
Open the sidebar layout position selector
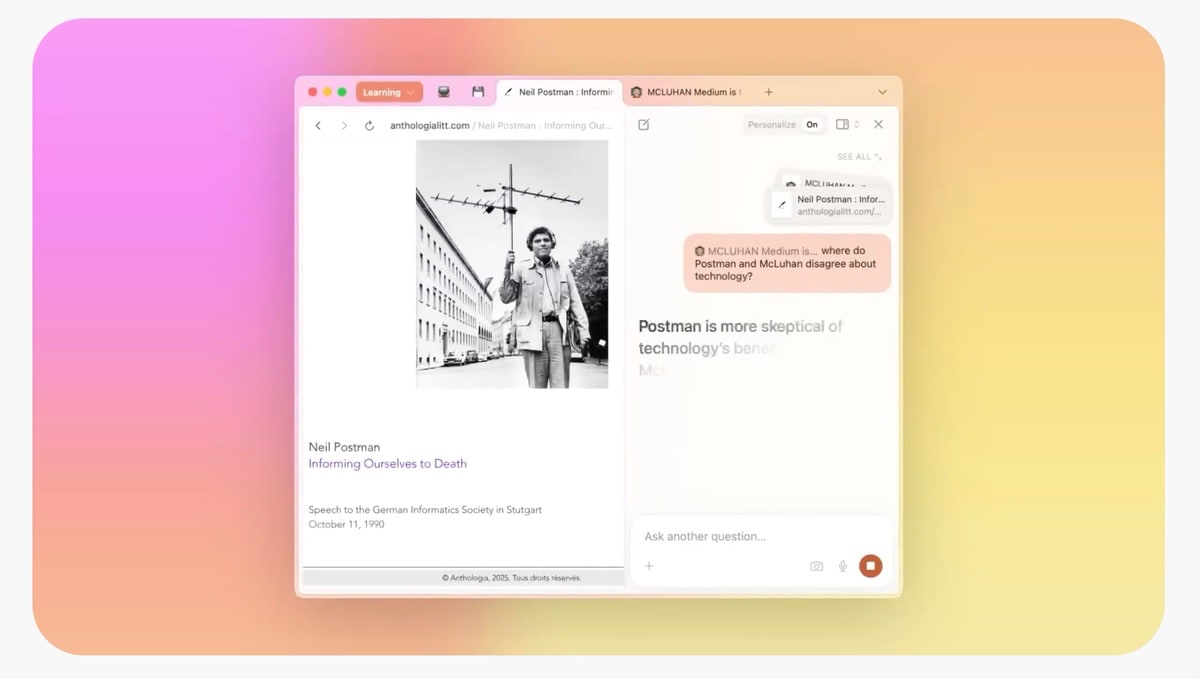847,125
